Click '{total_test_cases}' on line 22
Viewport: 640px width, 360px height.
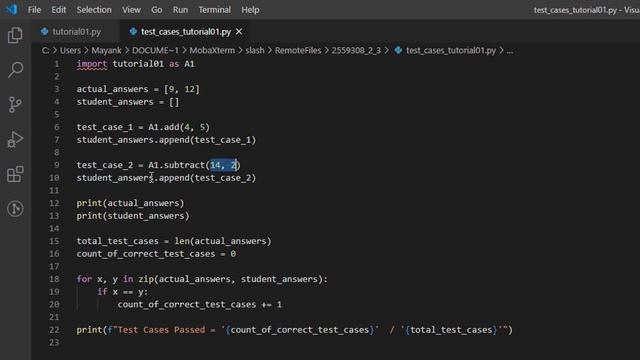451,329
